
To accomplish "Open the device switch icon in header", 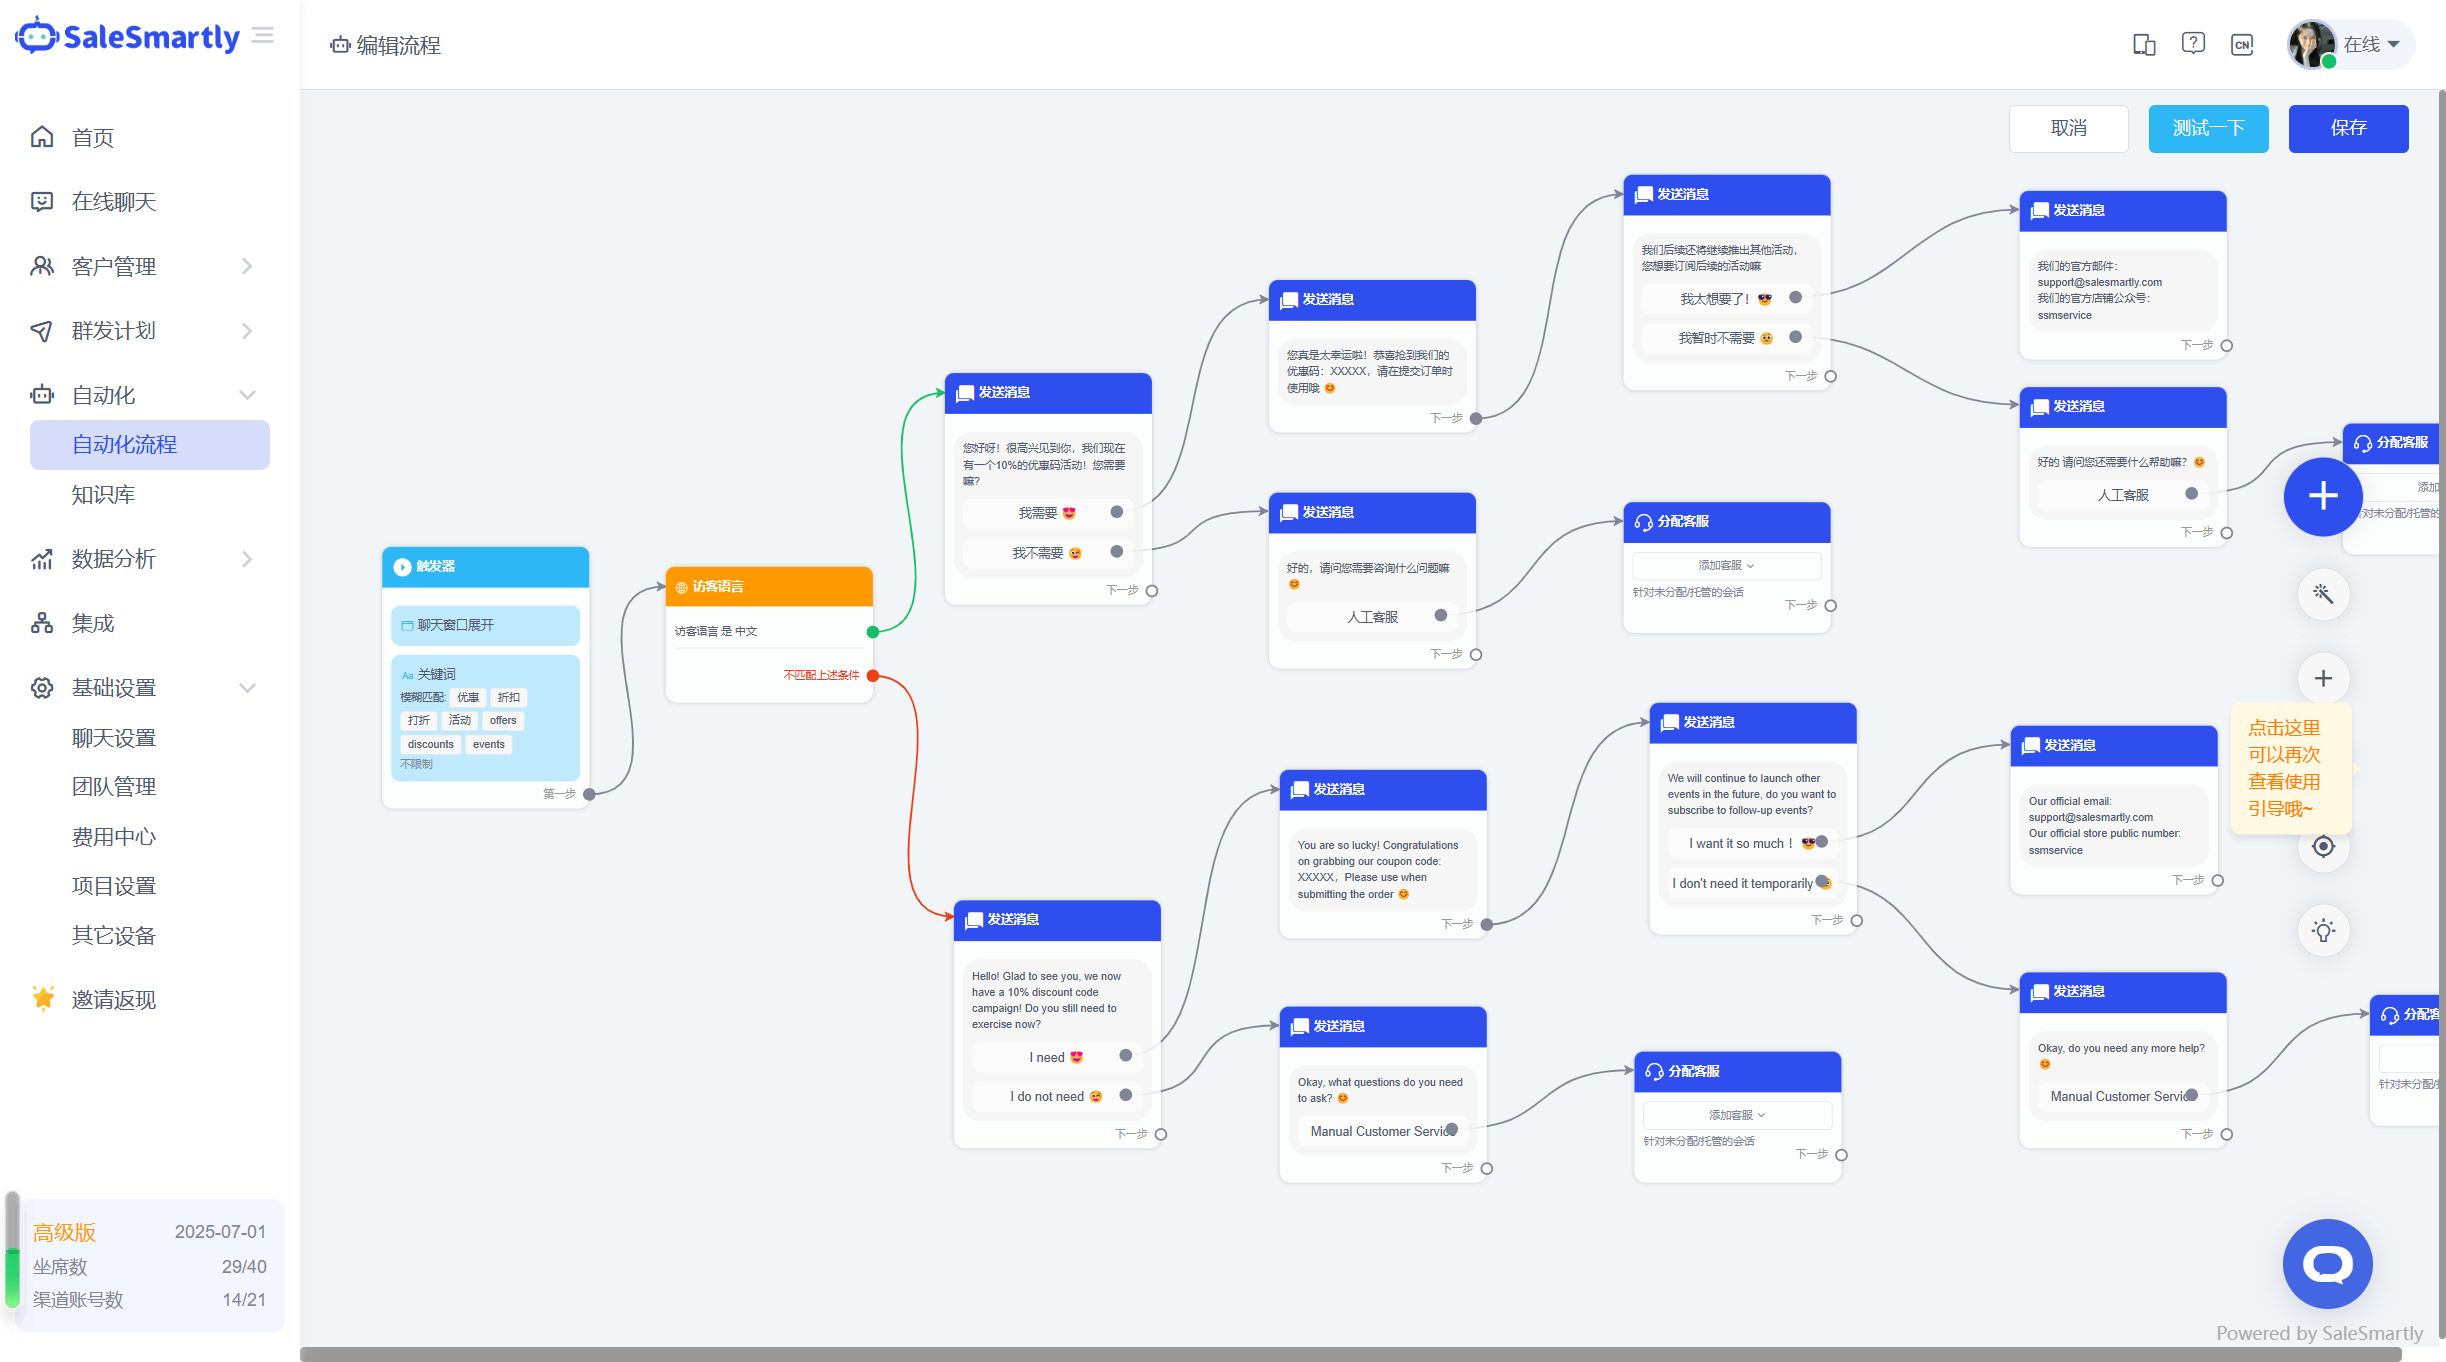I will pos(2144,44).
